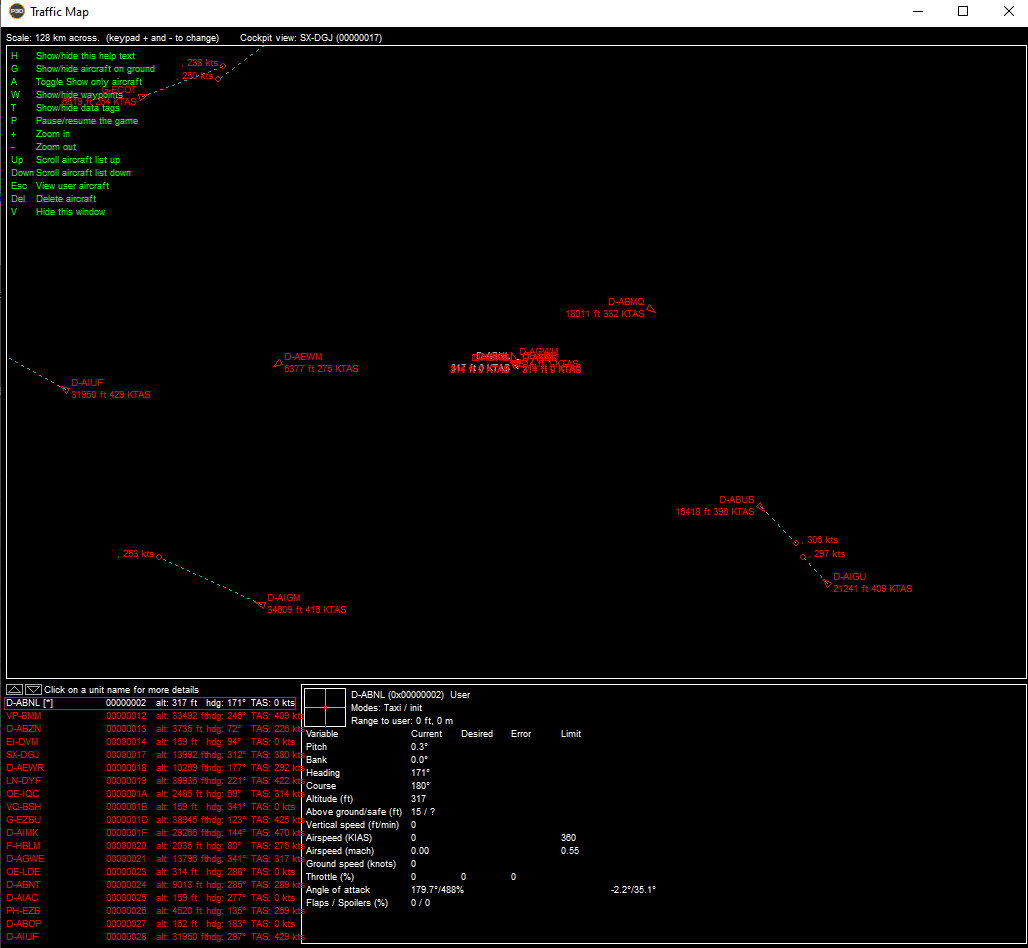Click the D-AIUF aircraft symbol on the map
1028x948 pixels.
point(65,389)
